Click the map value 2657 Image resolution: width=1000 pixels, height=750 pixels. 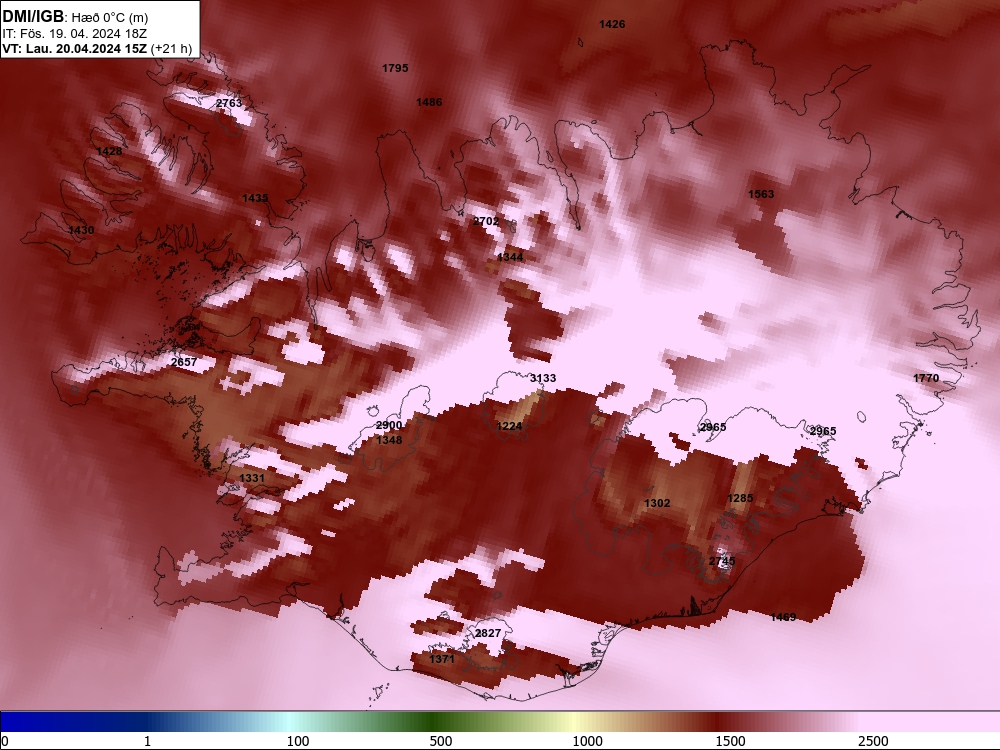[x=184, y=362]
